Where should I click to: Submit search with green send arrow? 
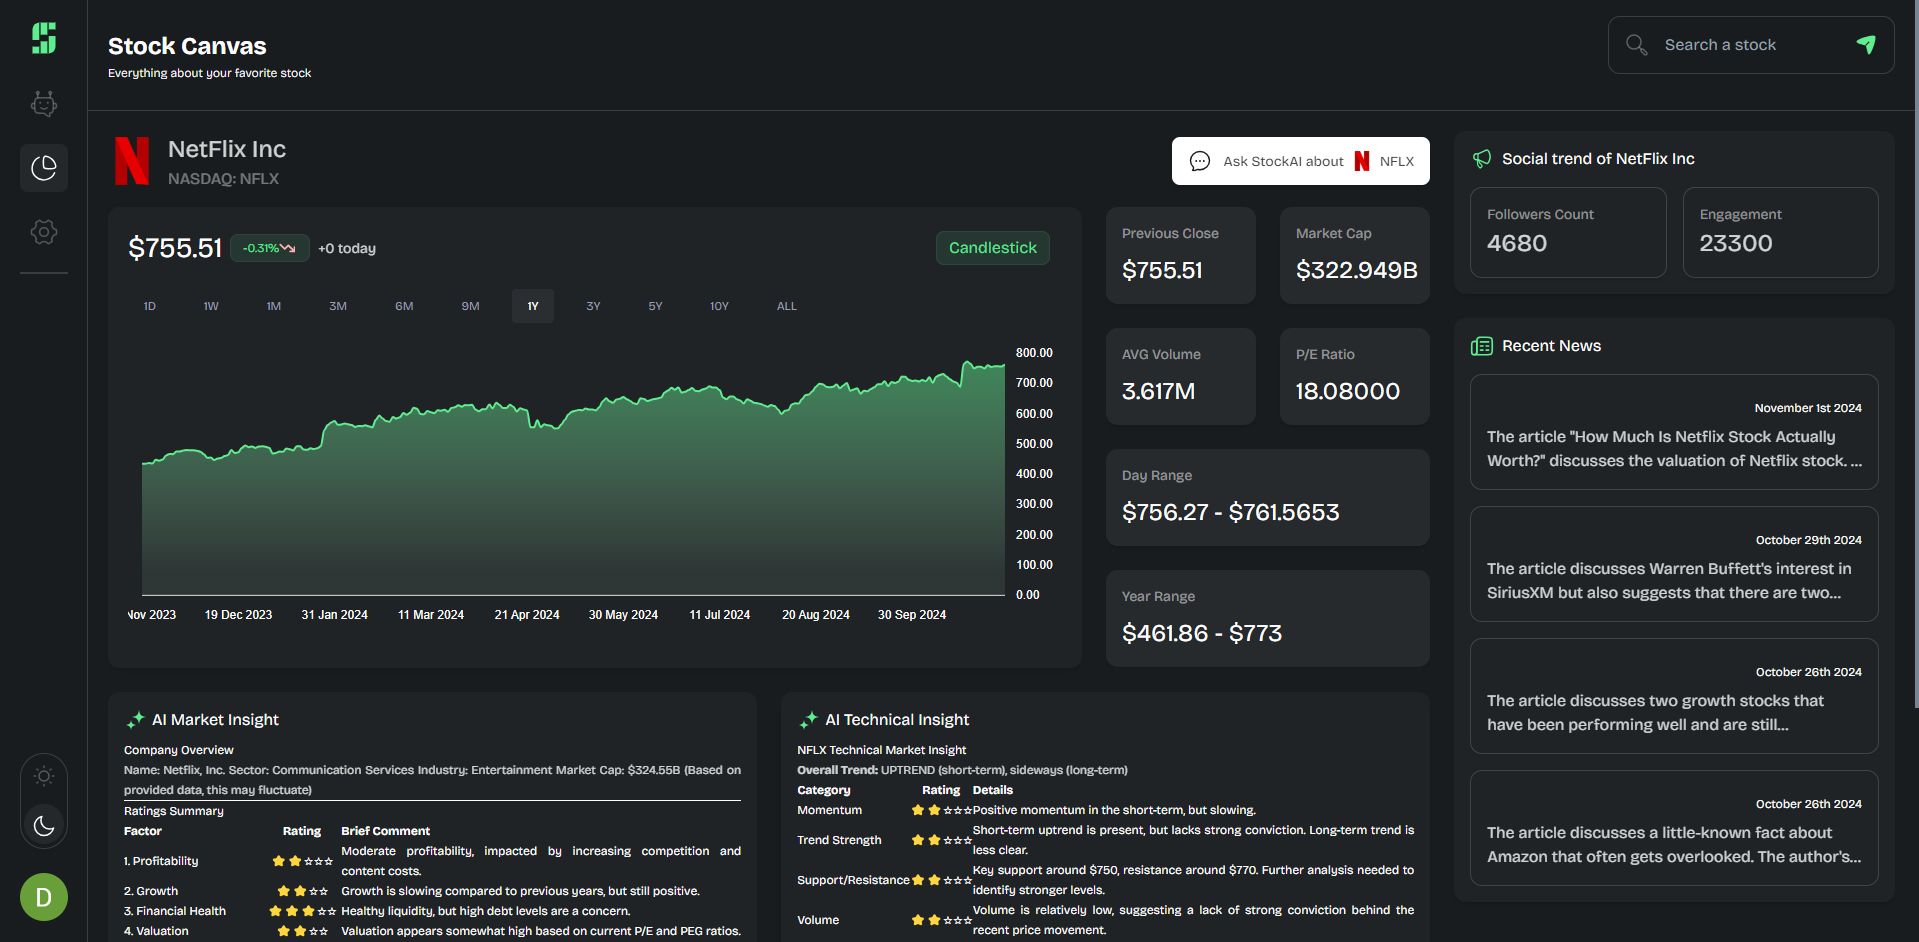point(1866,44)
